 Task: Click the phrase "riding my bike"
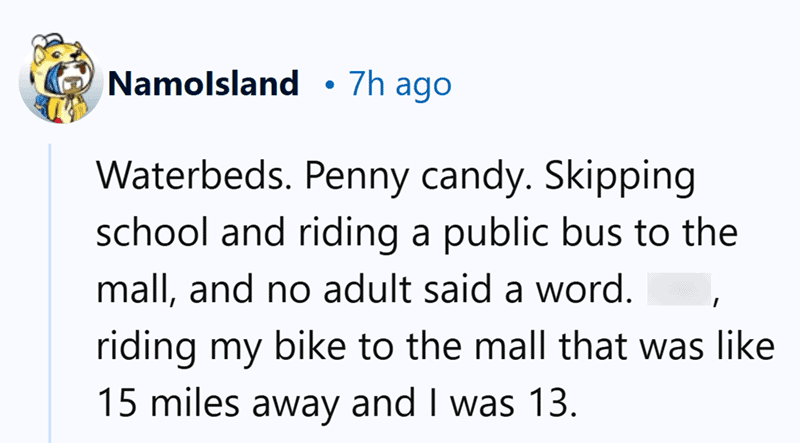(220, 349)
